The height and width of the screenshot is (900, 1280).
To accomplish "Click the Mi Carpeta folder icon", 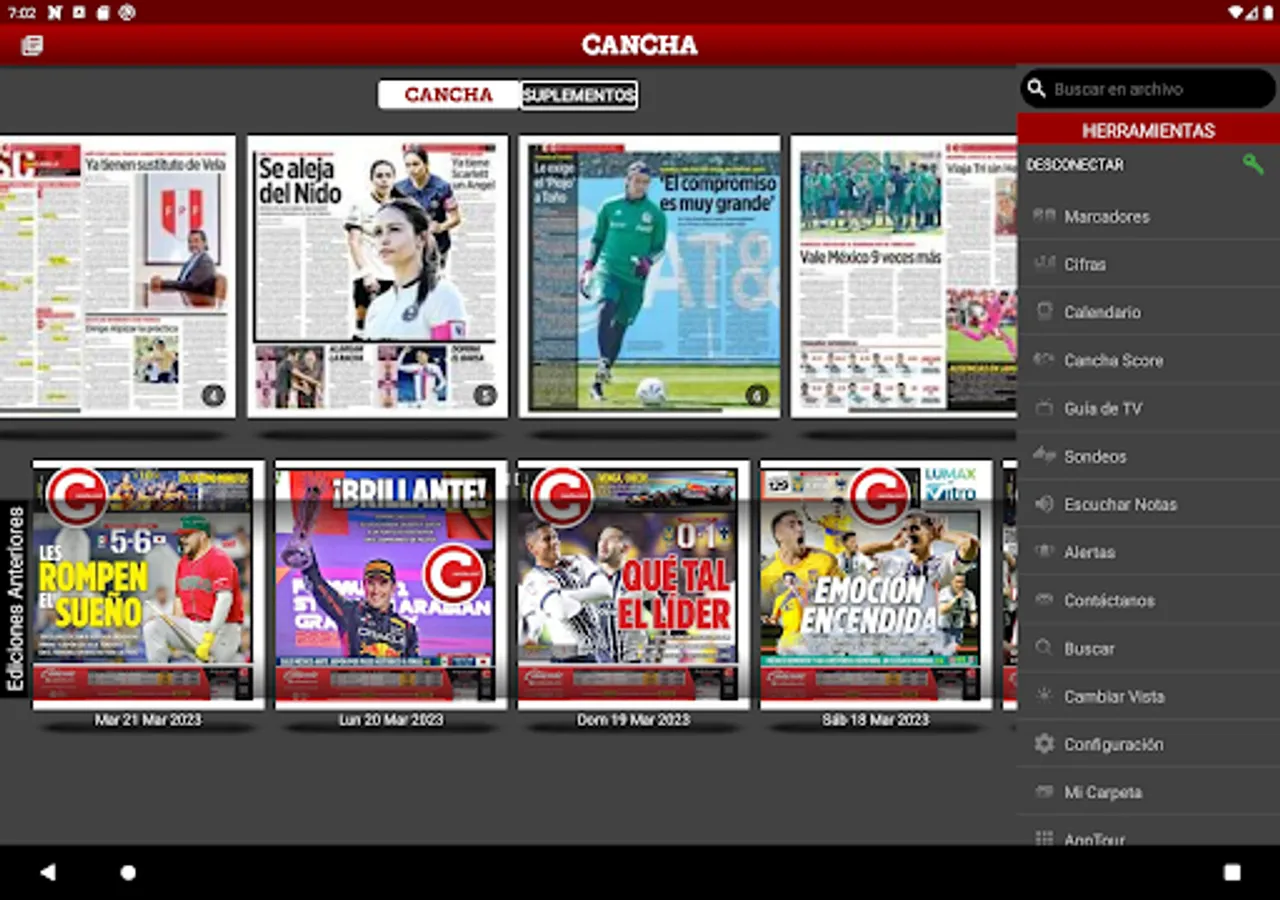I will click(x=1044, y=791).
